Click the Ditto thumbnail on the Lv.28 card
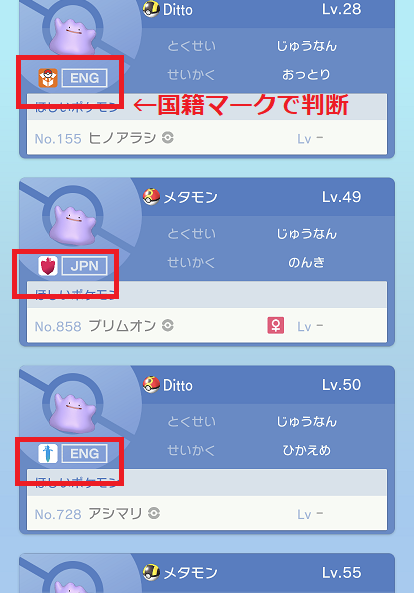414x593 pixels. coord(73,36)
